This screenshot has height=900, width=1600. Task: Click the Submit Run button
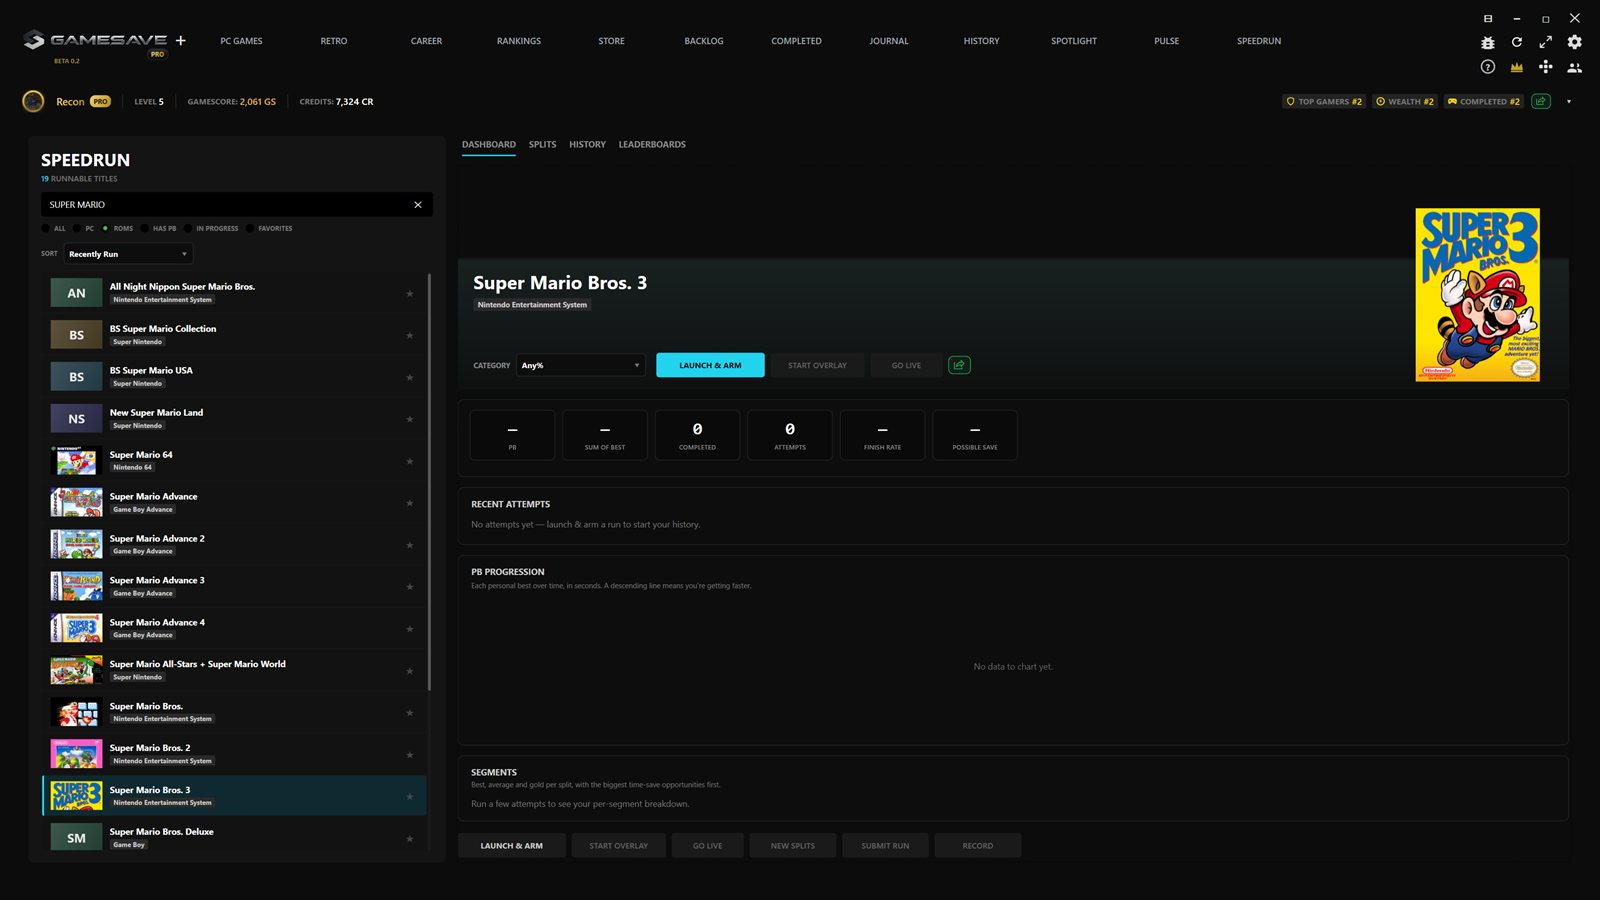(x=885, y=846)
